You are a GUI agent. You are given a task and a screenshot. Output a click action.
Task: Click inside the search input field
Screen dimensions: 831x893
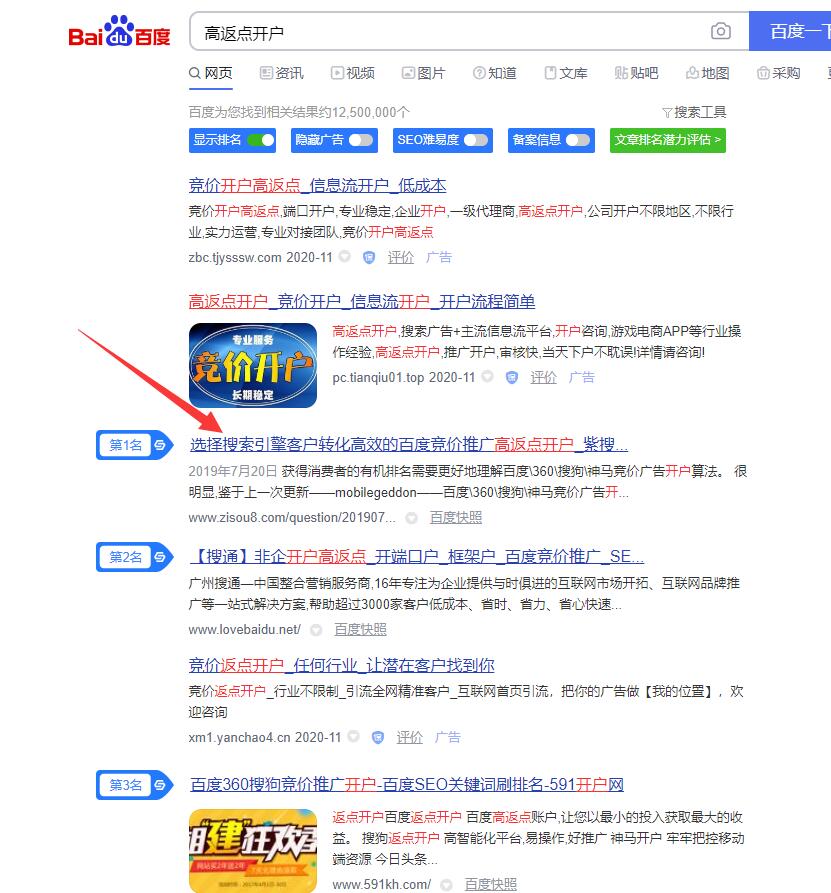[450, 32]
